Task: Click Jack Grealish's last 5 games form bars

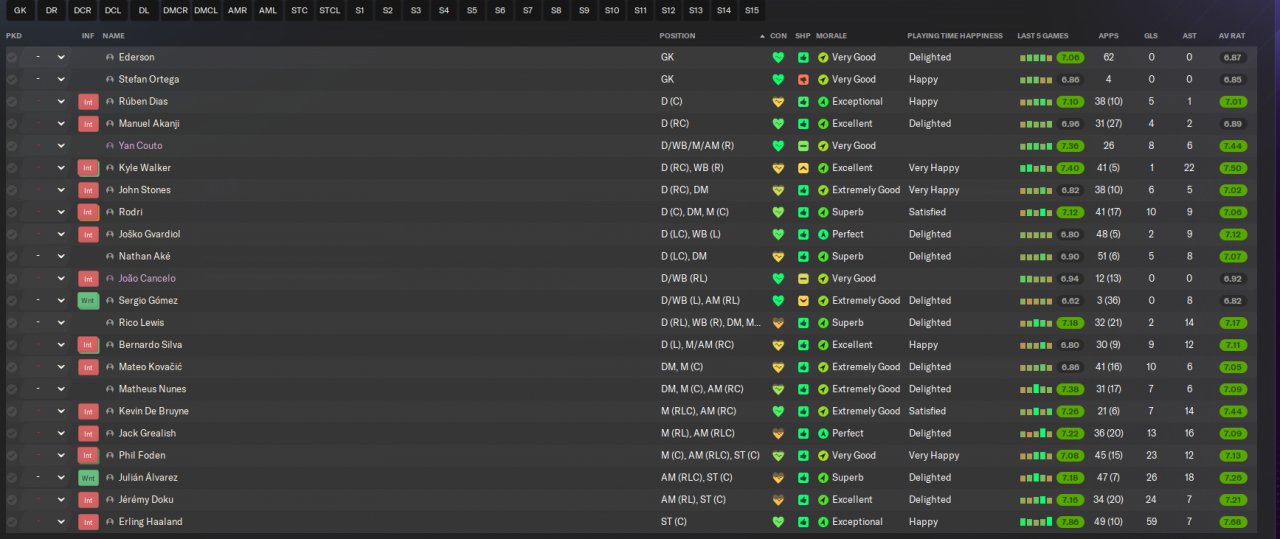Action: (x=1036, y=433)
